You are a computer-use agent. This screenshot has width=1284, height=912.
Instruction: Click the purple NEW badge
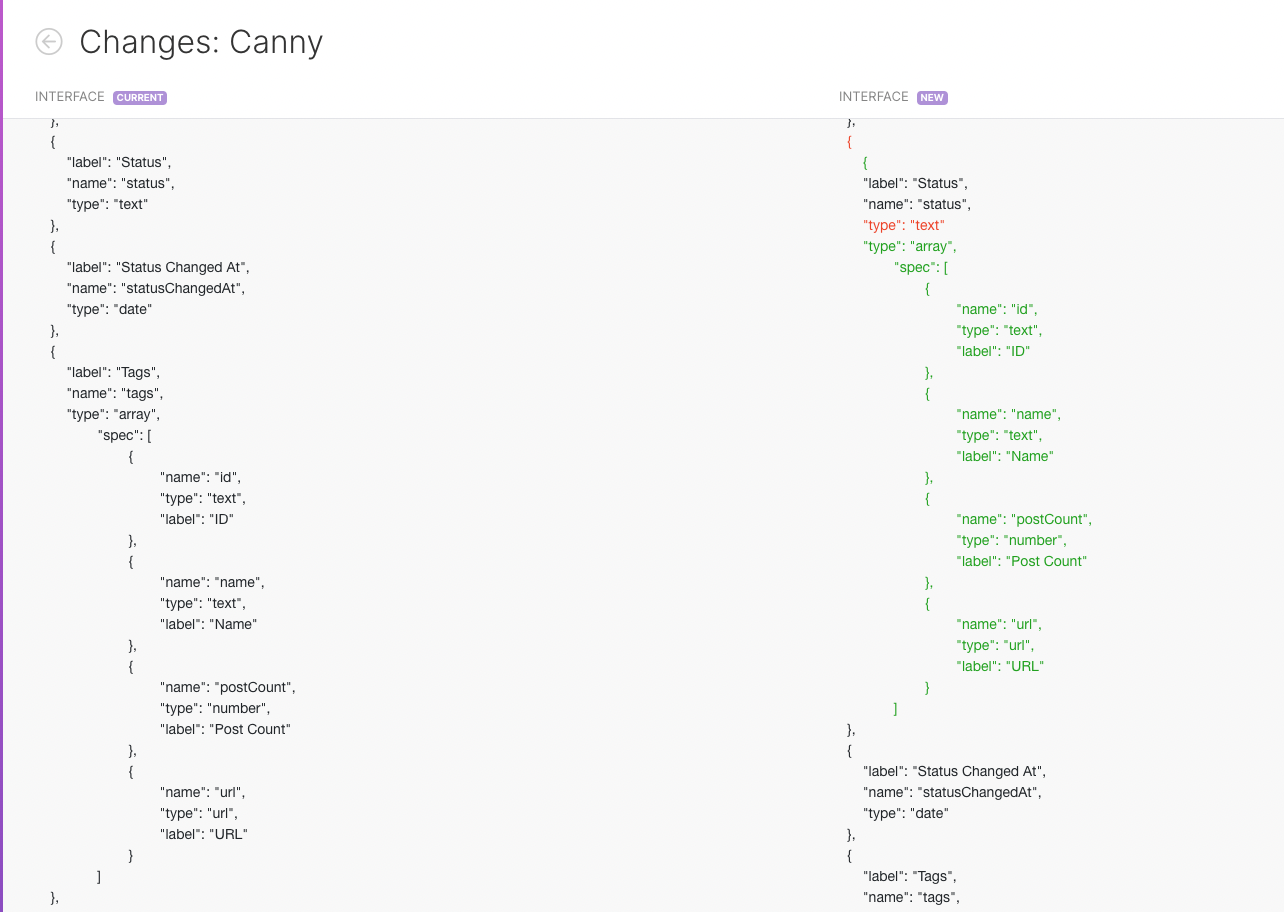[x=932, y=98]
